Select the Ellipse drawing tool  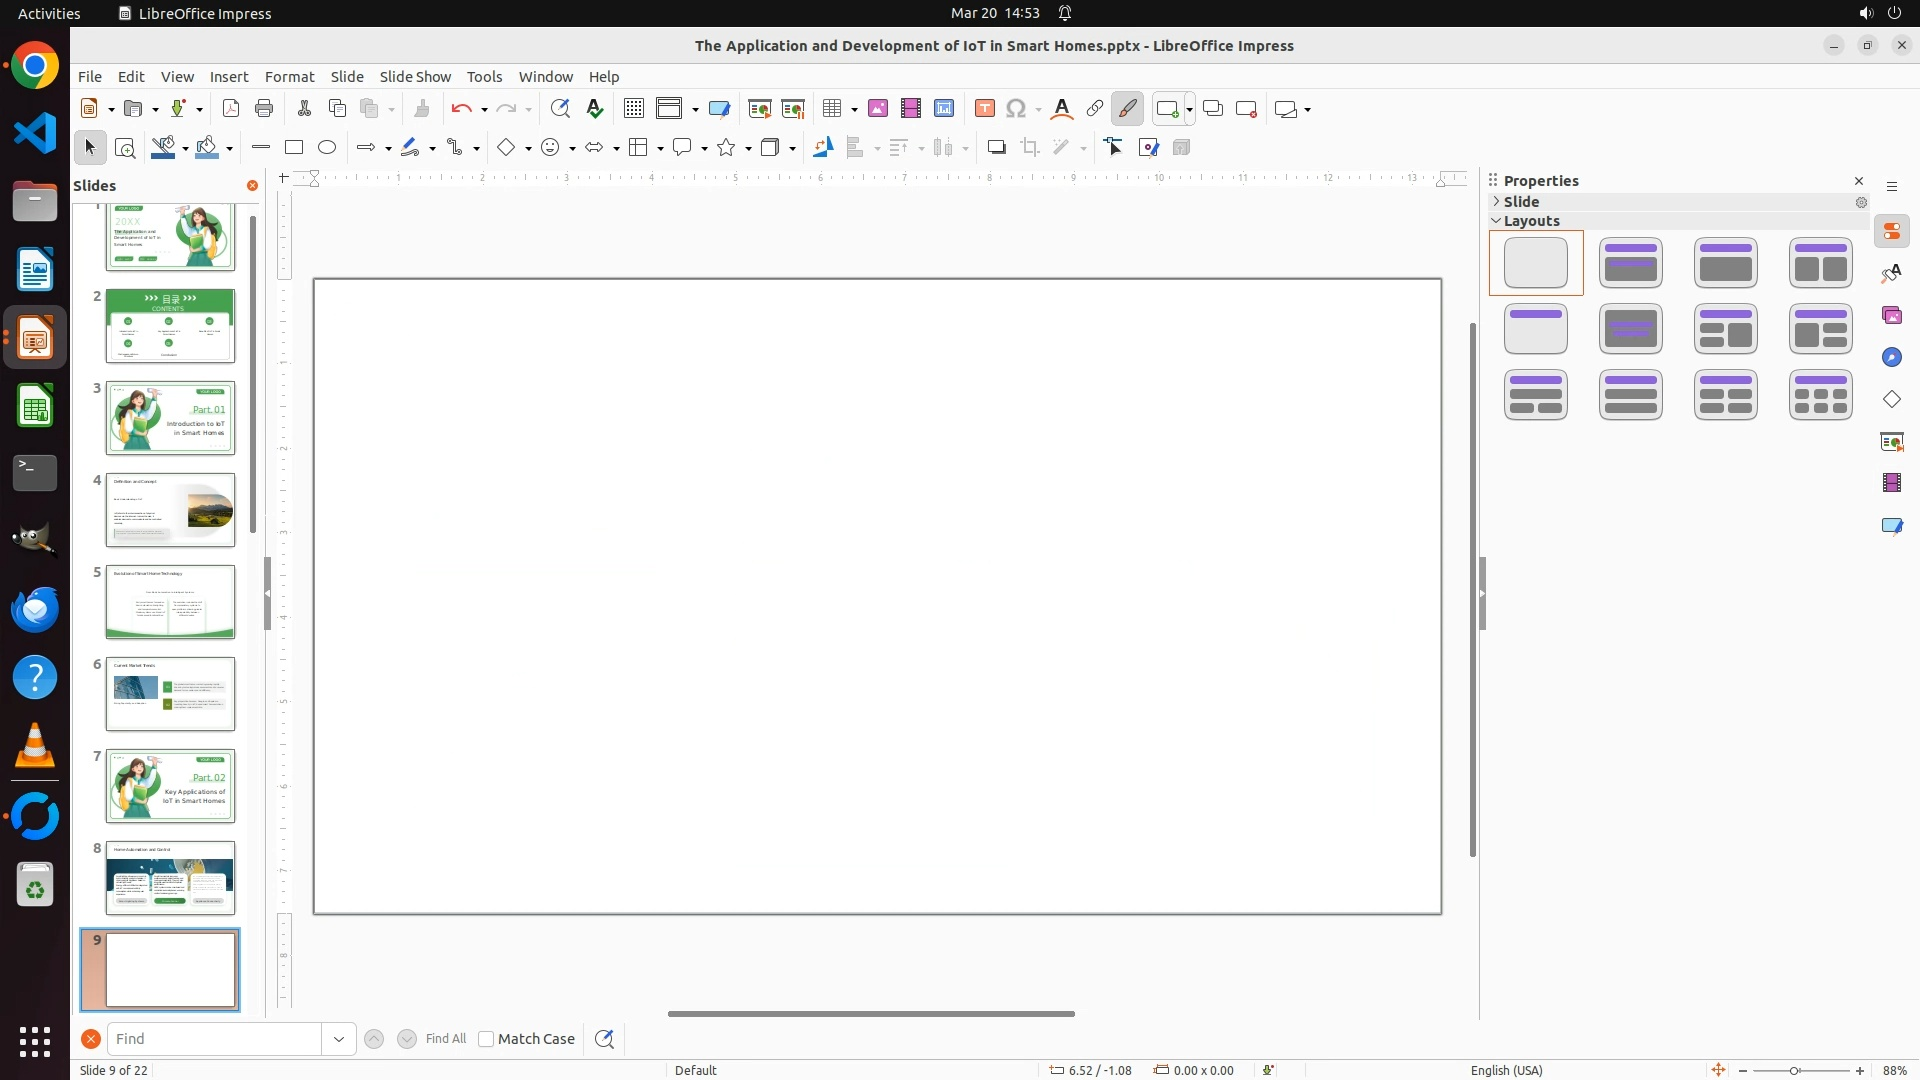tap(327, 148)
